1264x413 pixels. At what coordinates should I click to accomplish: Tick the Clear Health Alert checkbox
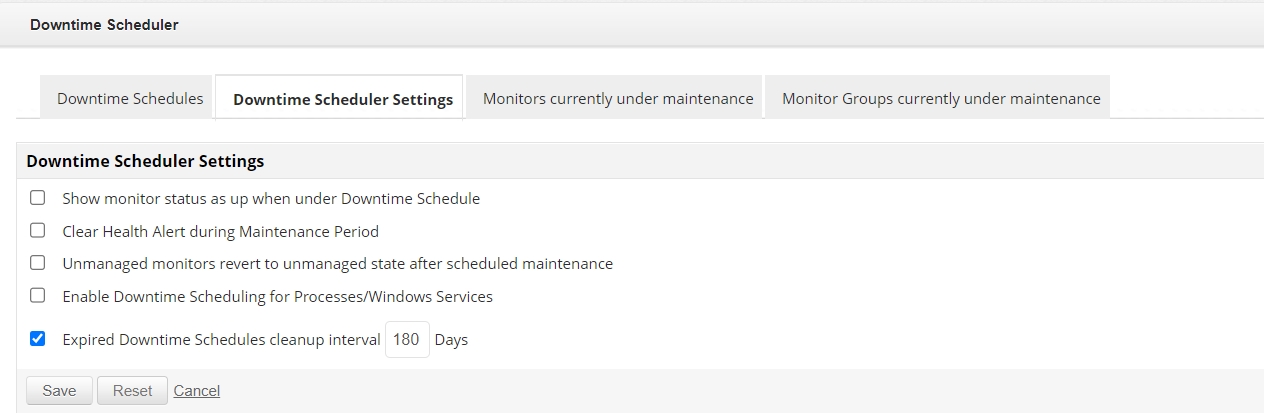(x=38, y=231)
